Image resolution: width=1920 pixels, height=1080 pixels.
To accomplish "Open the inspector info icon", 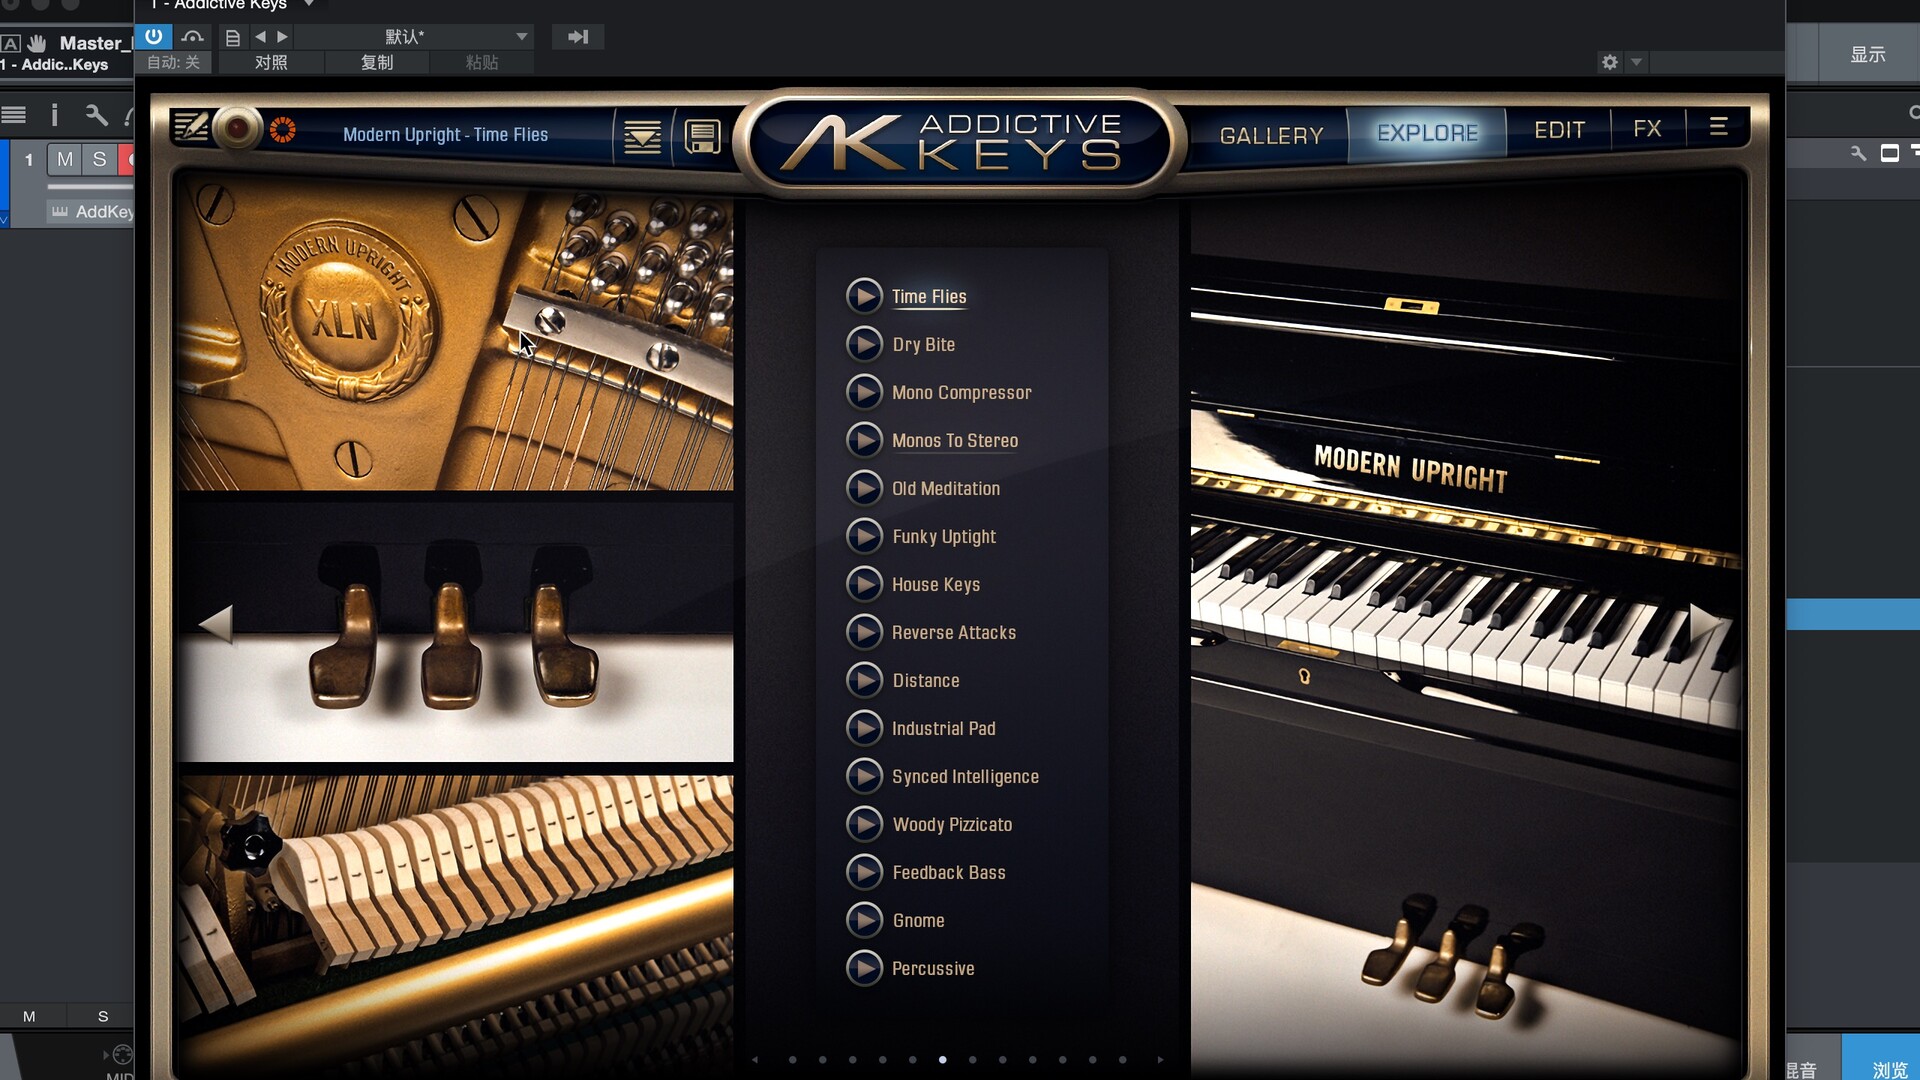I will [x=54, y=114].
